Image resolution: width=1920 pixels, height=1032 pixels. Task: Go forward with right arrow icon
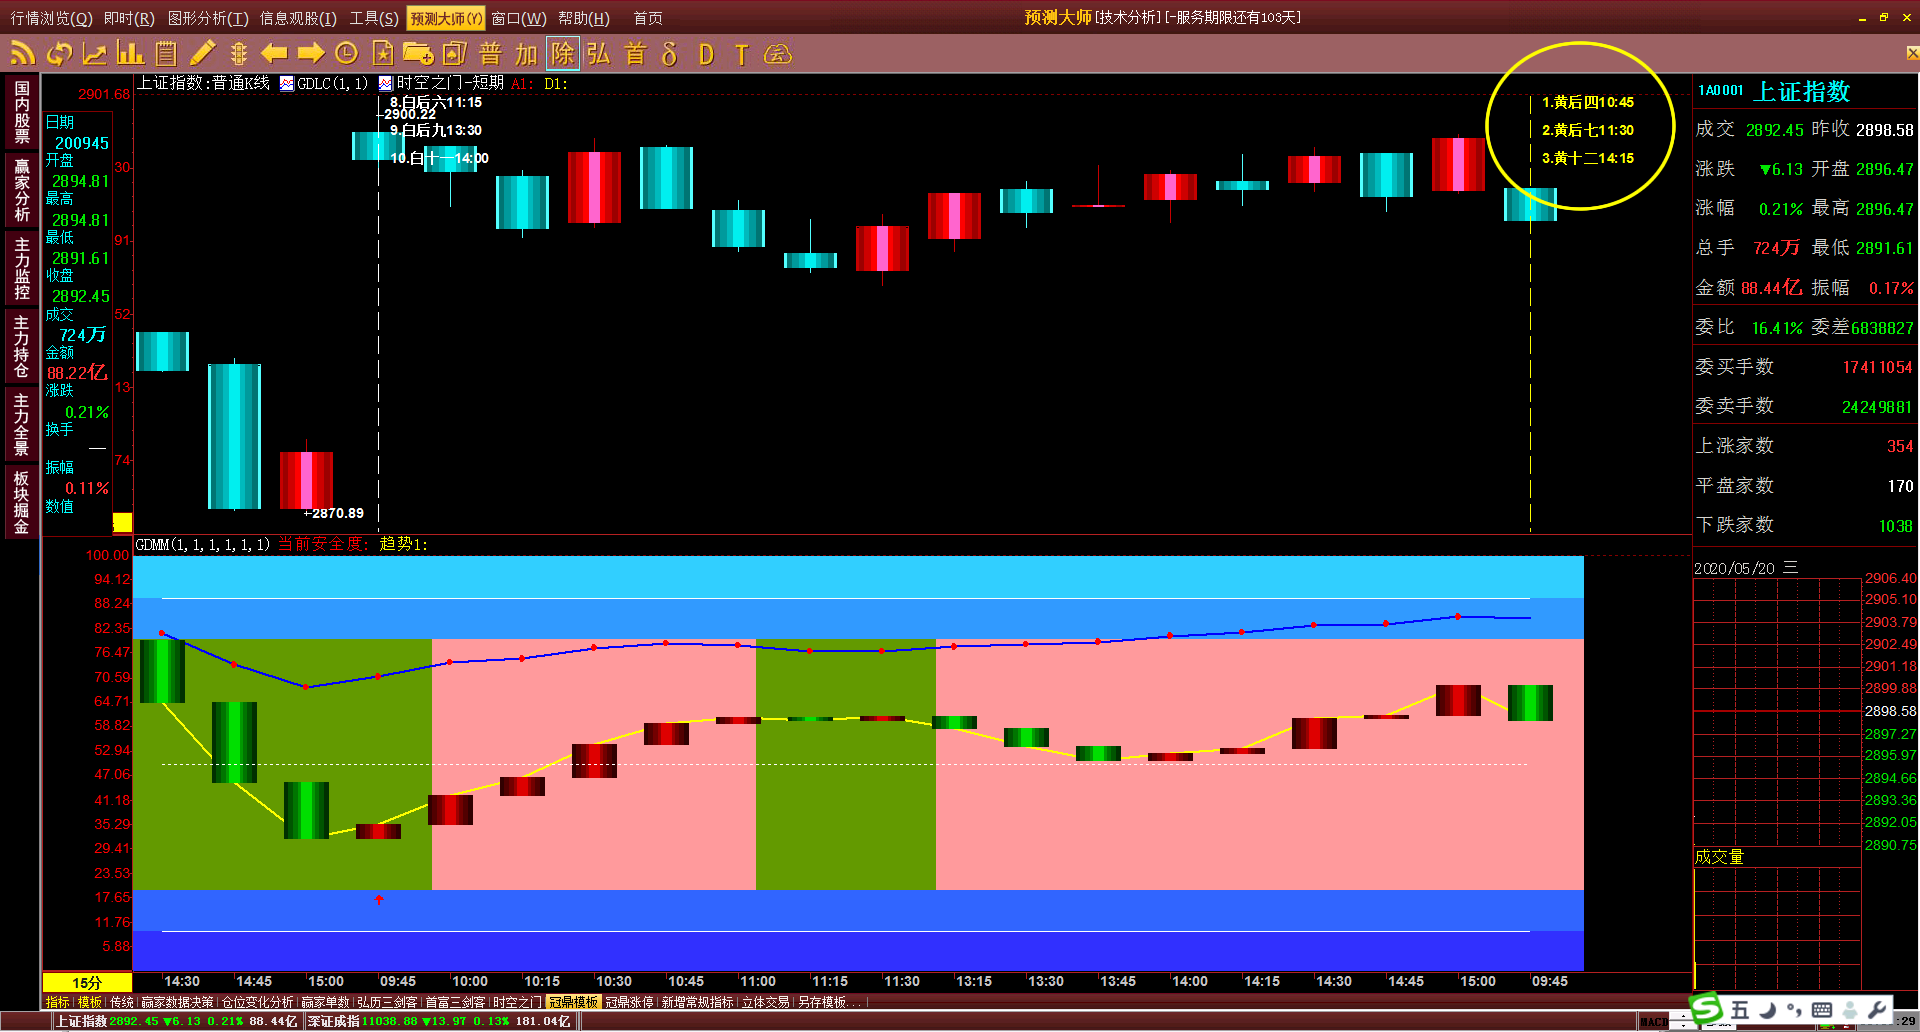coord(310,53)
